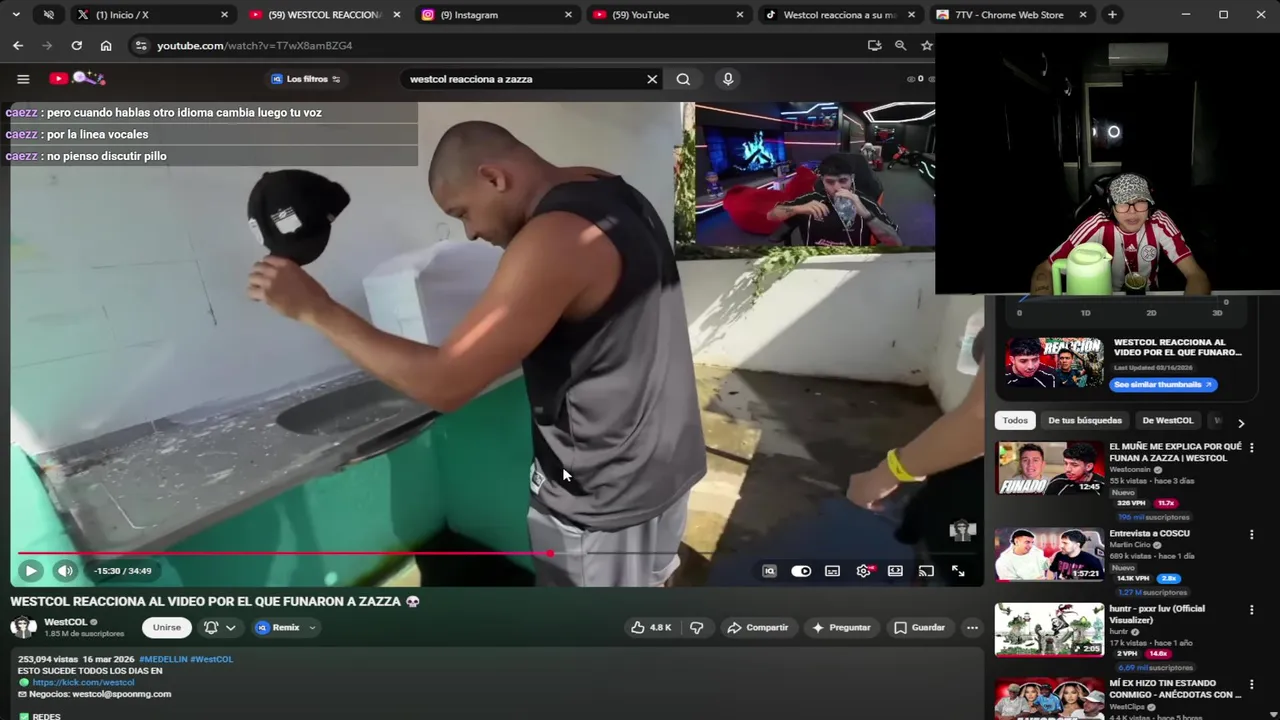The width and height of the screenshot is (1280, 720).
Task: Cast video to a device
Action: pos(926,571)
